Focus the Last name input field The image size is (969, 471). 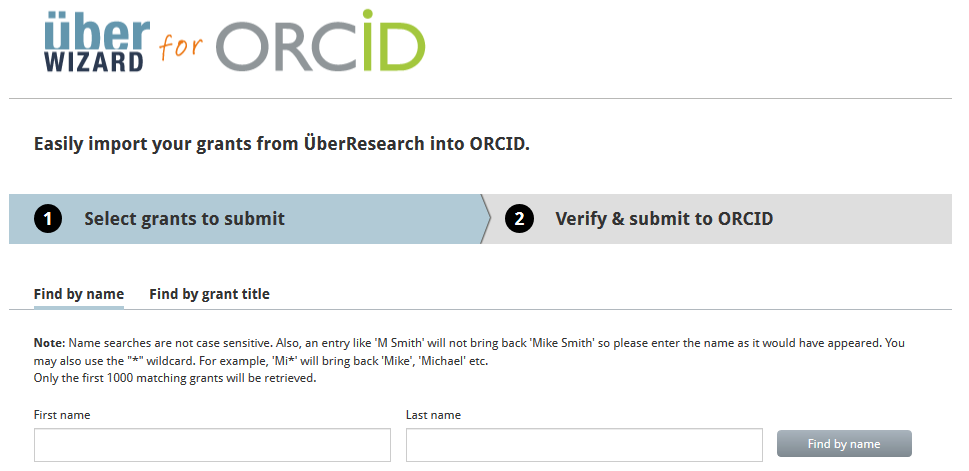(x=584, y=445)
